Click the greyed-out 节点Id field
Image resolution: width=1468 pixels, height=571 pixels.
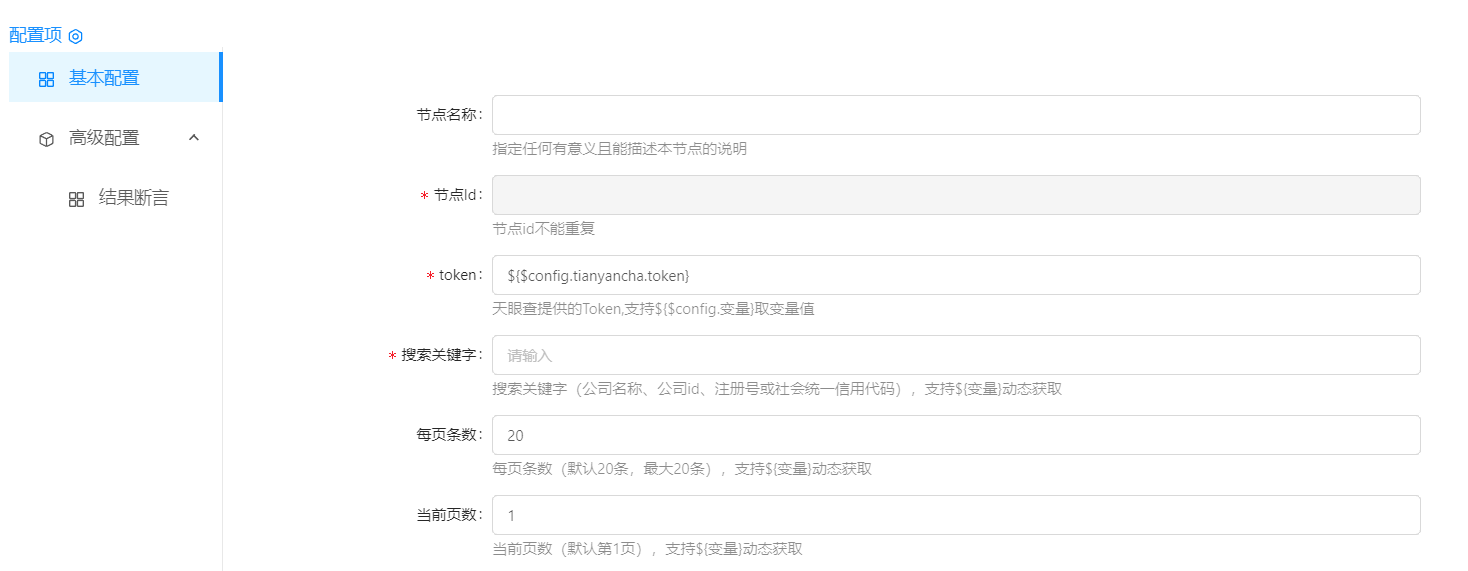(x=955, y=195)
